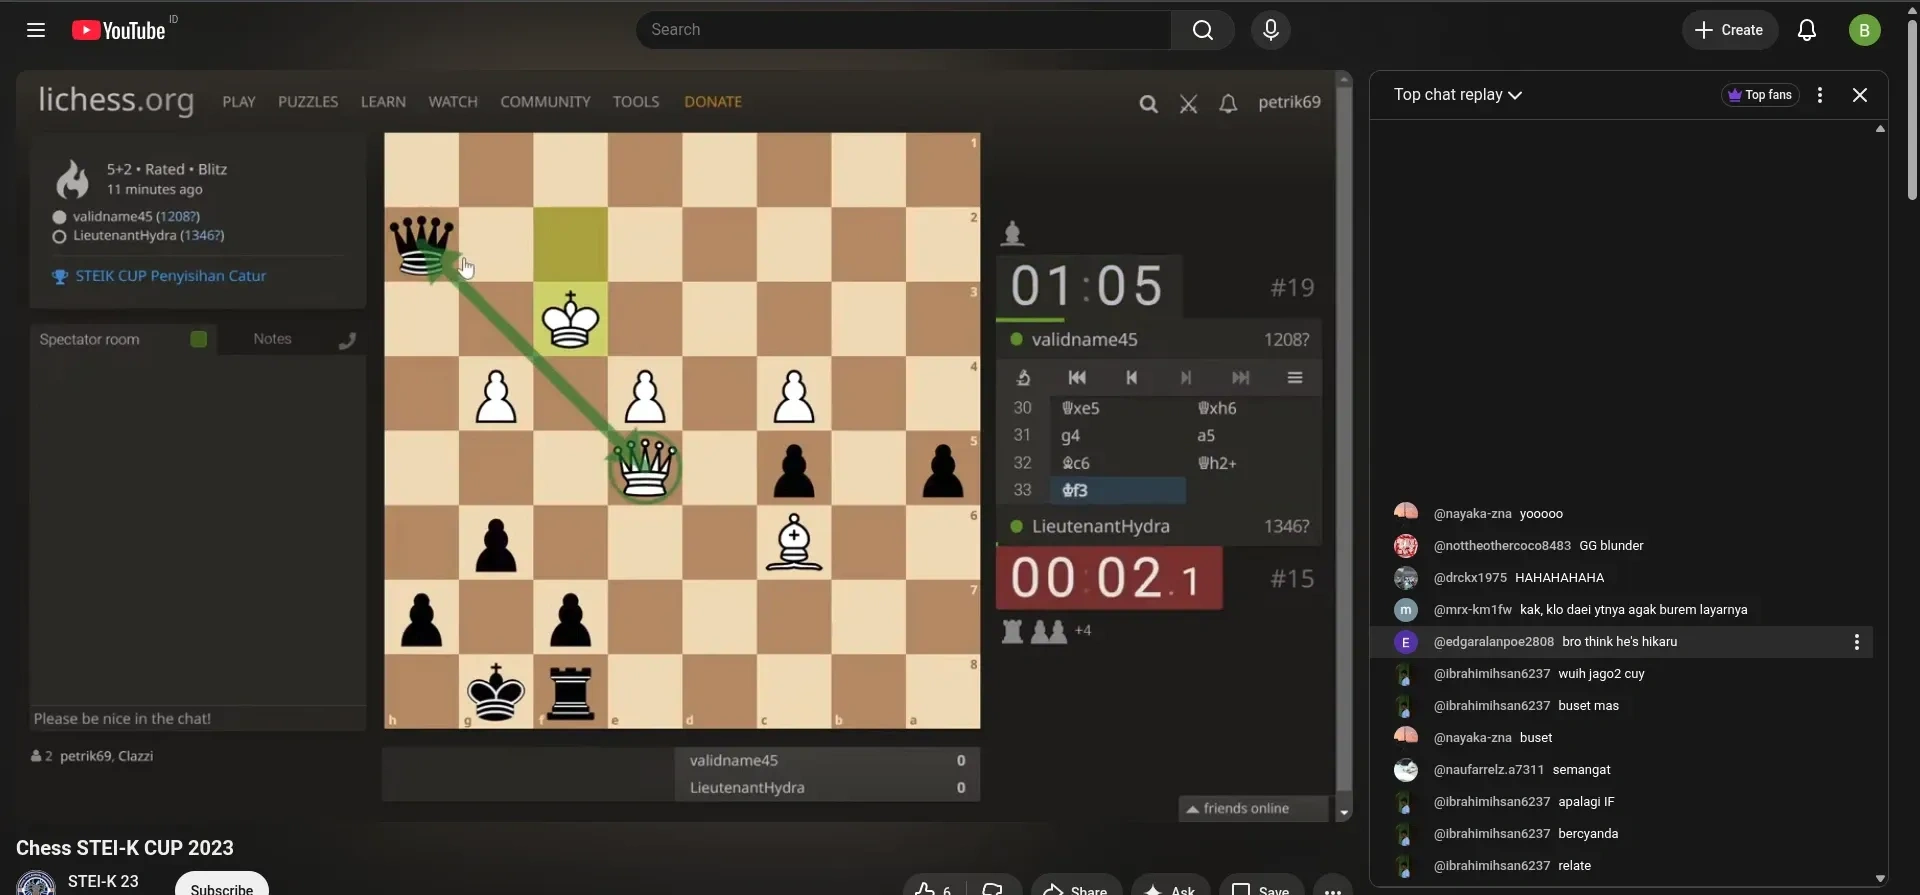Switch to the Notes tab
The height and width of the screenshot is (895, 1920).
[x=272, y=339]
